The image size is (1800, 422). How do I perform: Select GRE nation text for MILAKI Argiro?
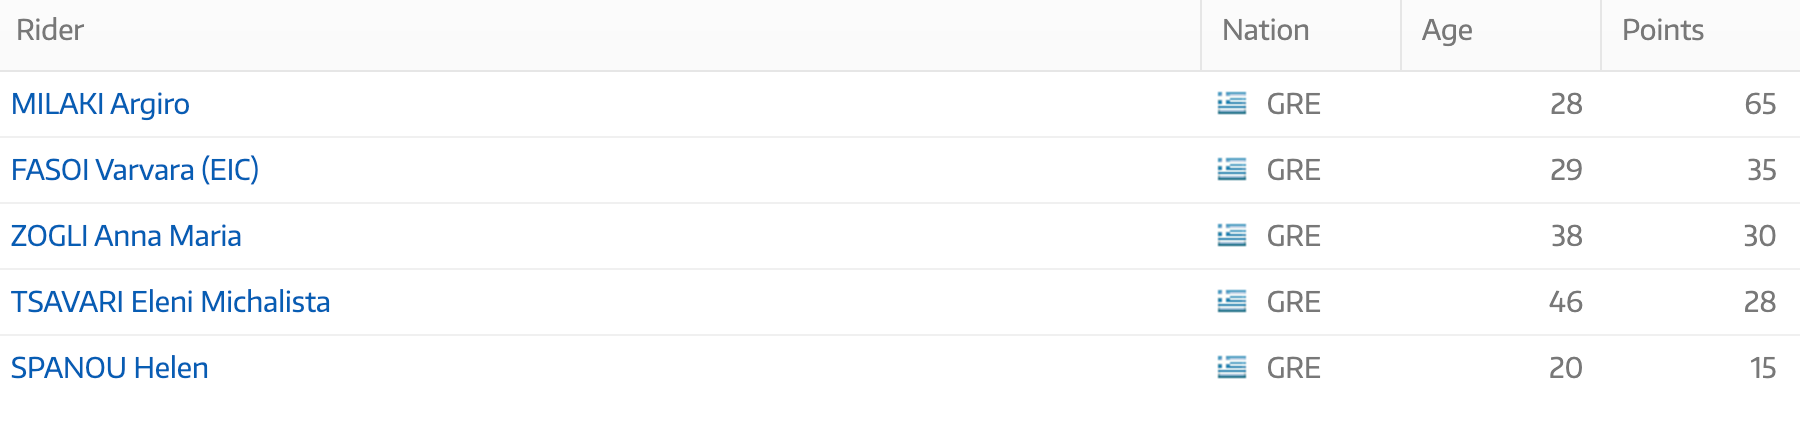point(1293,104)
